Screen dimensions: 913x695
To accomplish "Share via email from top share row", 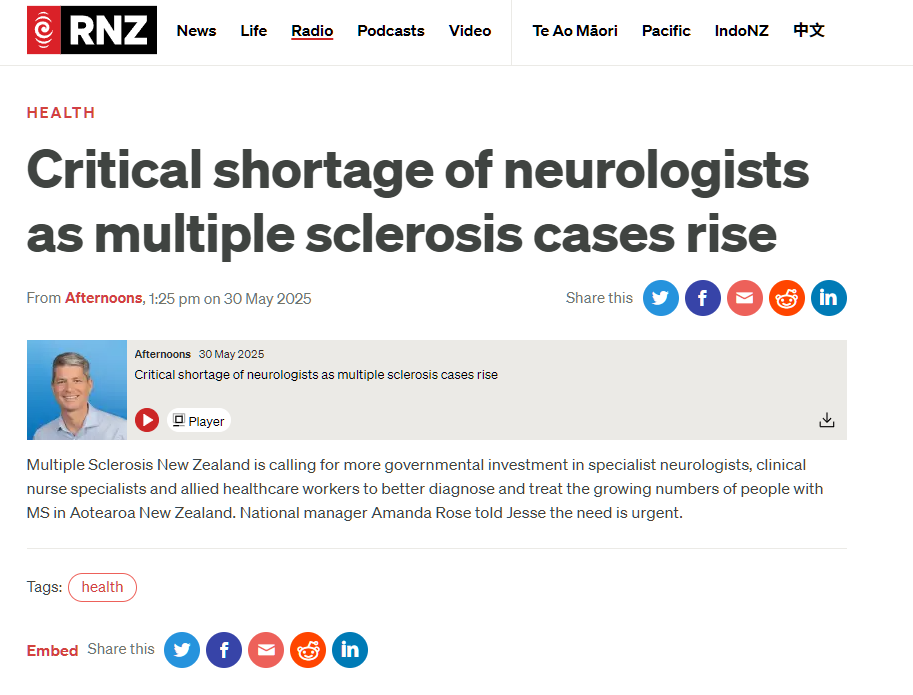I will click(x=745, y=298).
